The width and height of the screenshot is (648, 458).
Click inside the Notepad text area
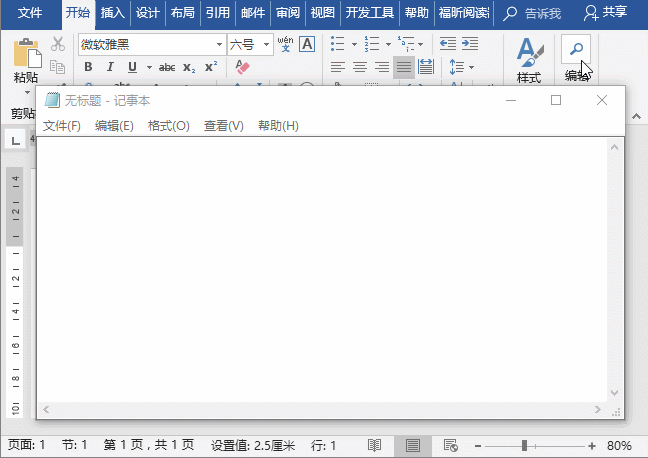(x=322, y=270)
